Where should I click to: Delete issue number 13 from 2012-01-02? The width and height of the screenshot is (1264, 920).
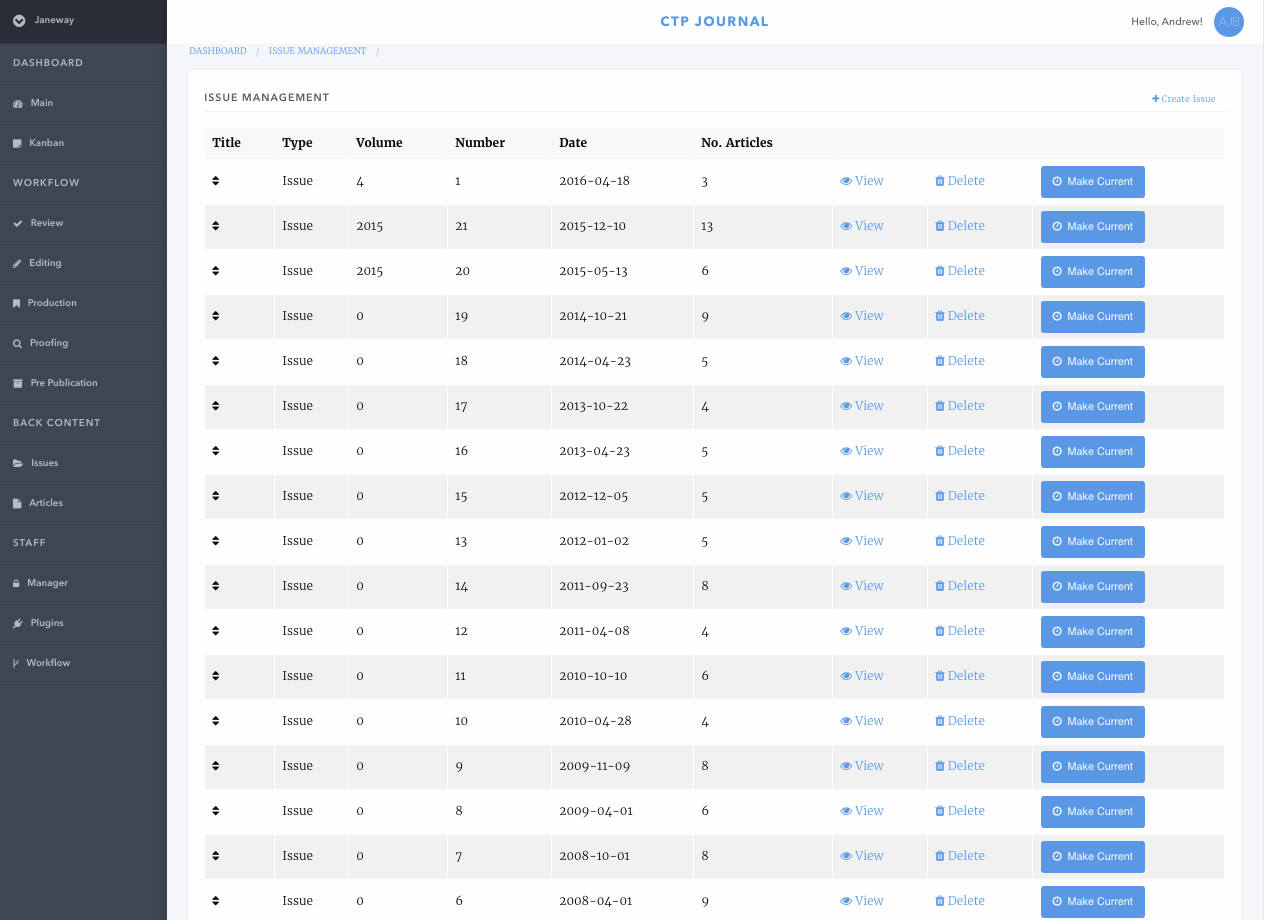tap(960, 541)
